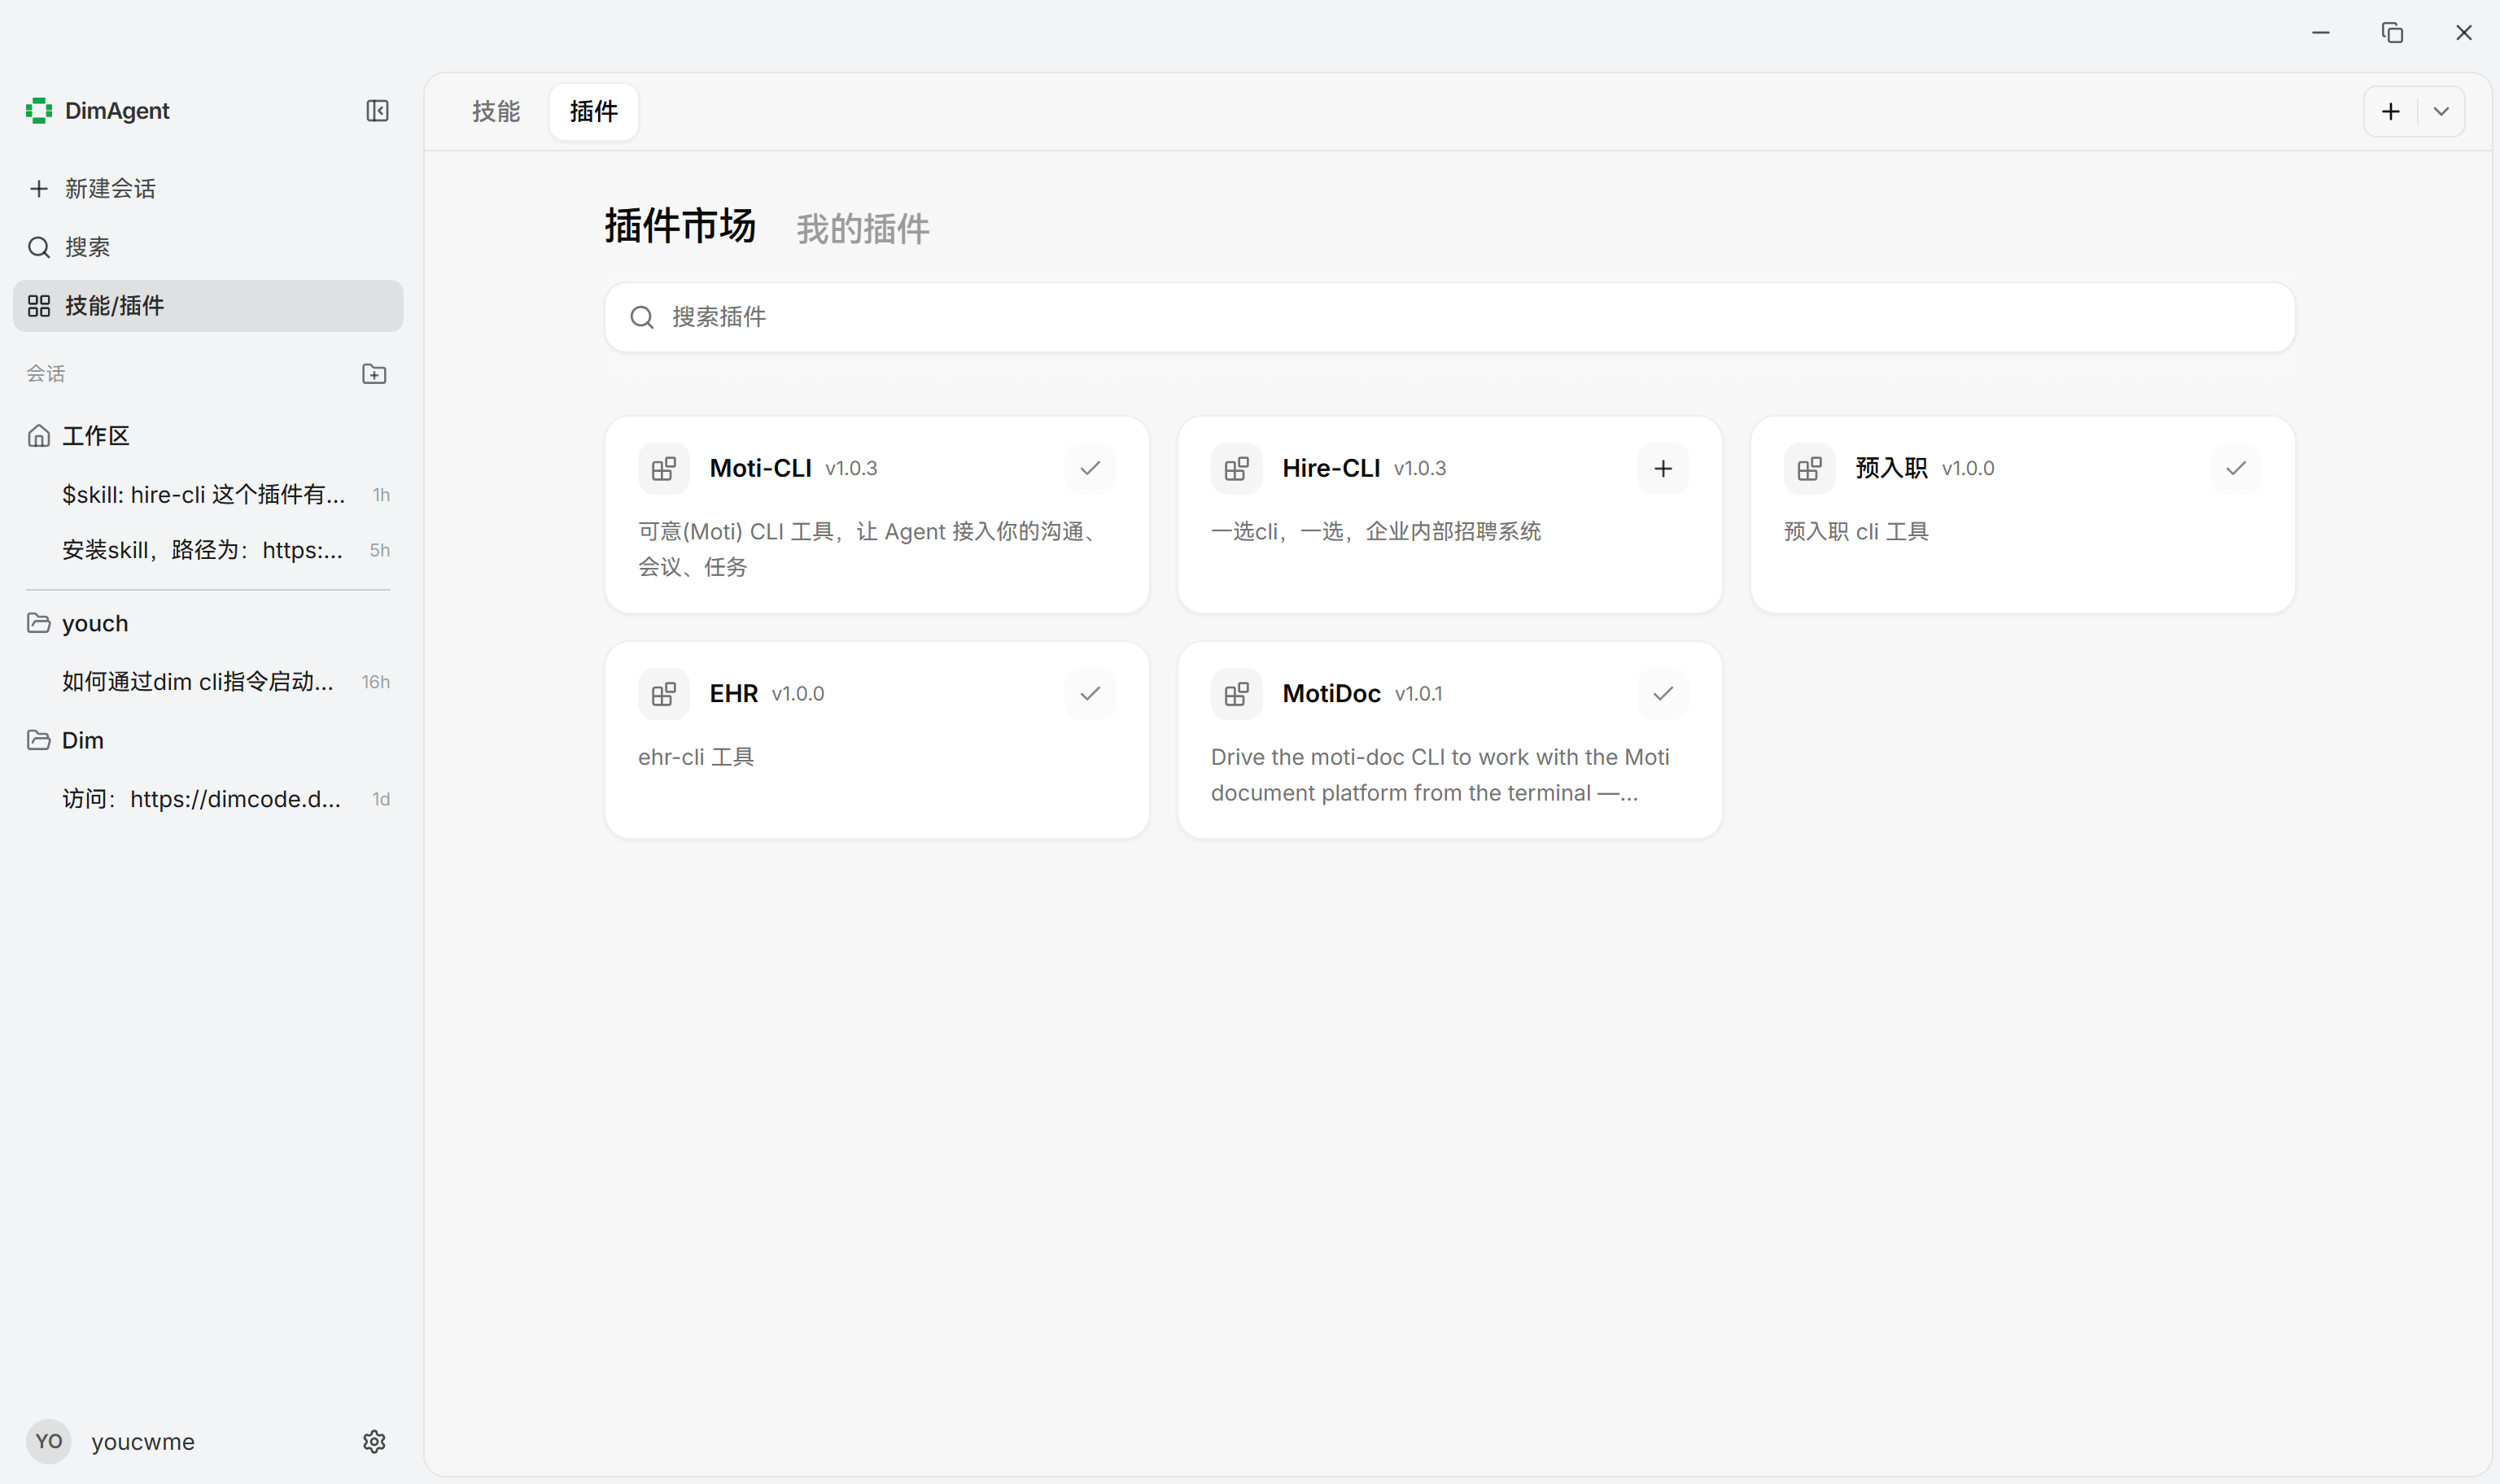Click the home icon of 工作区
2500x1484 pixels.
39,435
